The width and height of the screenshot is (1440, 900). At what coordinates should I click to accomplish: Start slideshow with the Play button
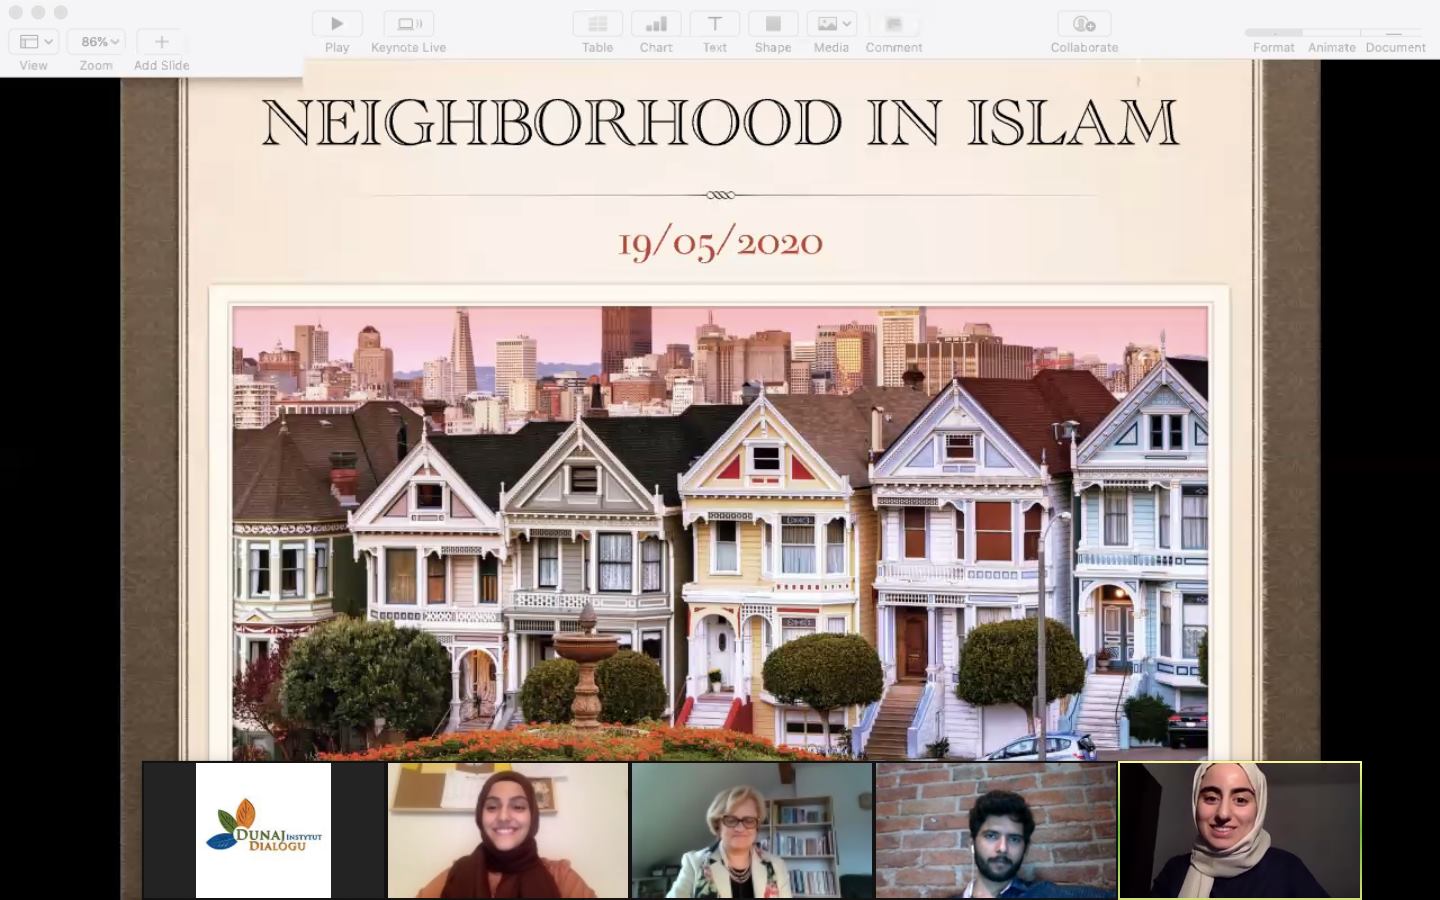pyautogui.click(x=337, y=24)
